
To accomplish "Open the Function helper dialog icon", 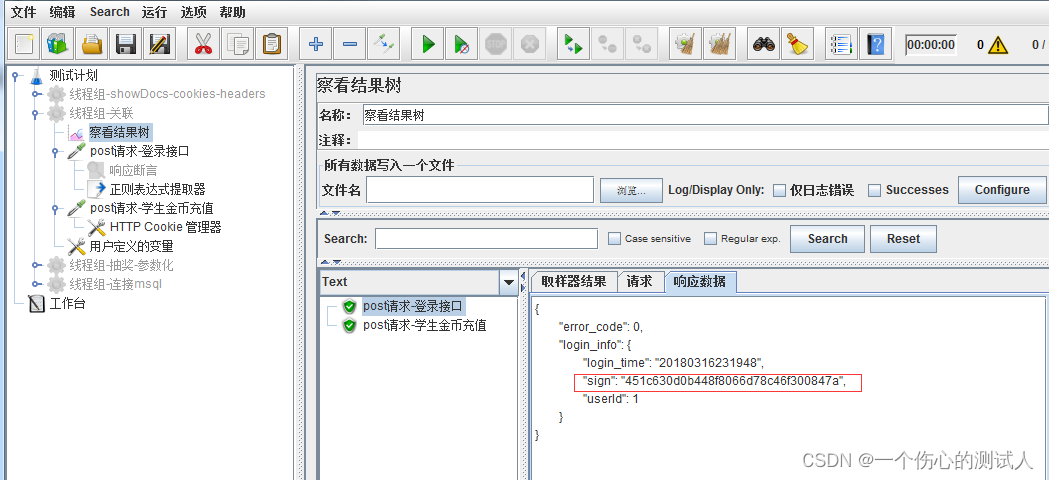I will pyautogui.click(x=842, y=45).
